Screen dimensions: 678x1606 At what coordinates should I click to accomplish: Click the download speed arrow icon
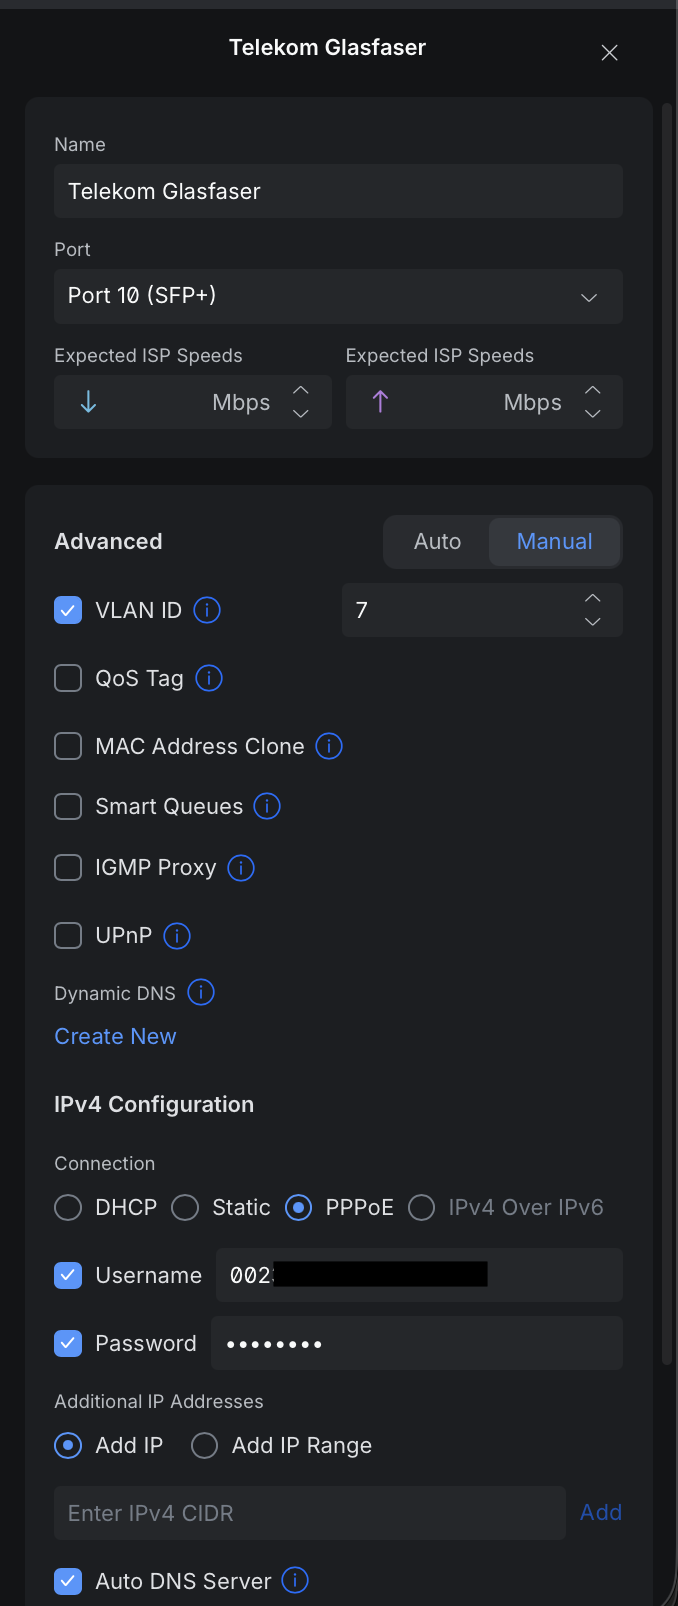(x=88, y=401)
